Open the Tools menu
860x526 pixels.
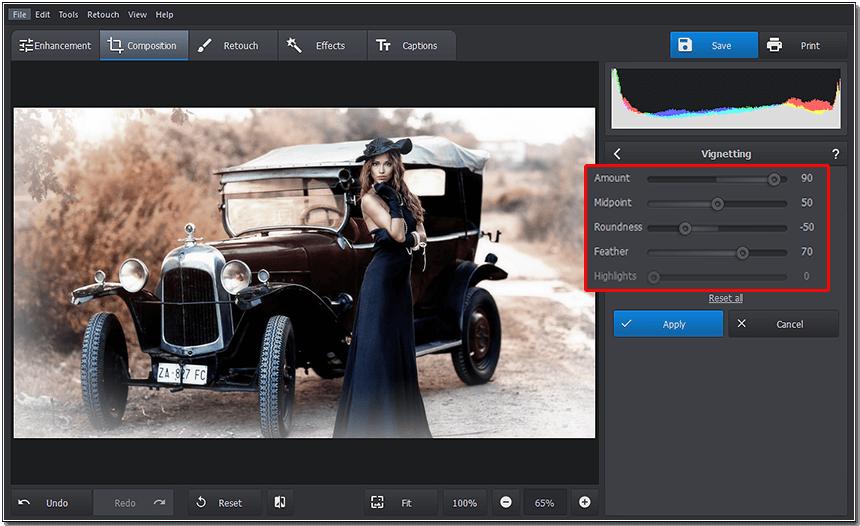coord(69,15)
